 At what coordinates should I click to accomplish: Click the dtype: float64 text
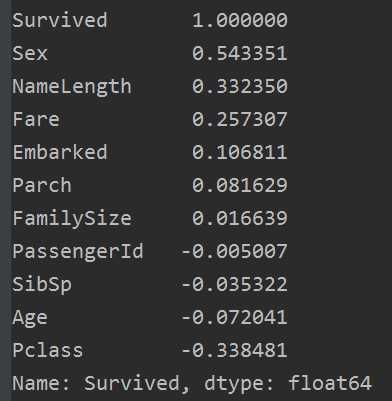(288, 383)
